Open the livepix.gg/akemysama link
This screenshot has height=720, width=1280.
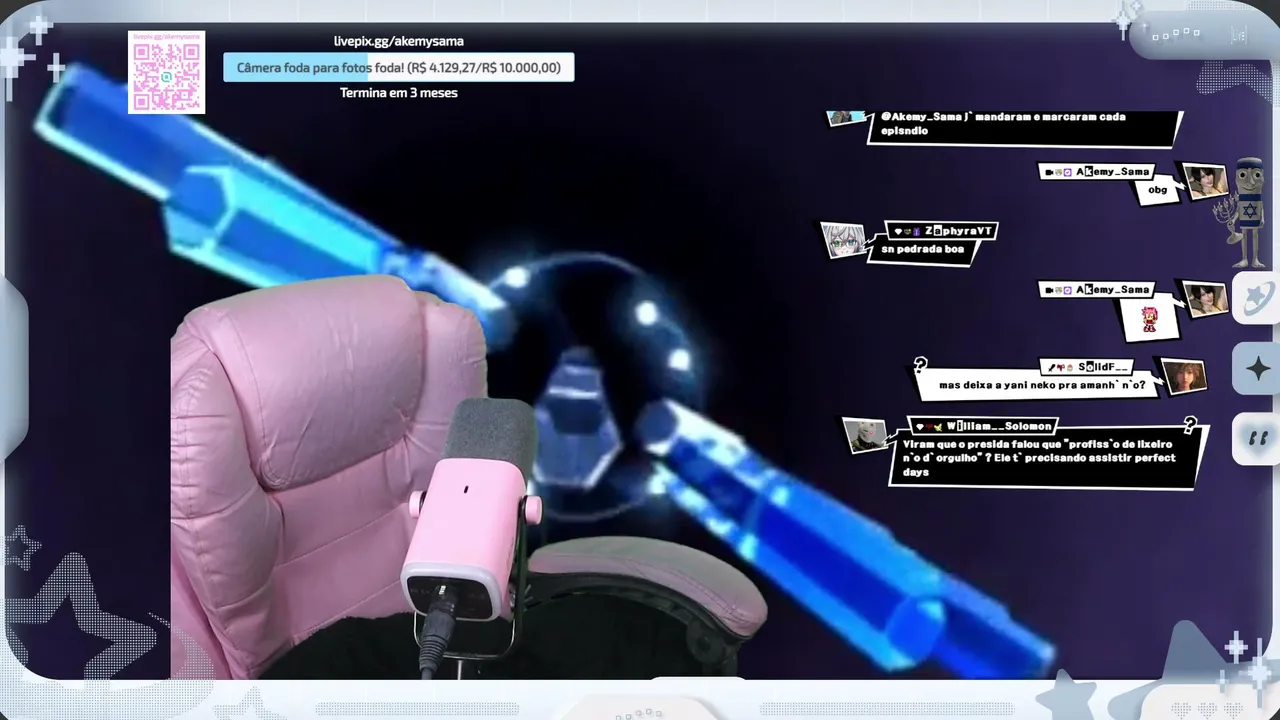398,41
